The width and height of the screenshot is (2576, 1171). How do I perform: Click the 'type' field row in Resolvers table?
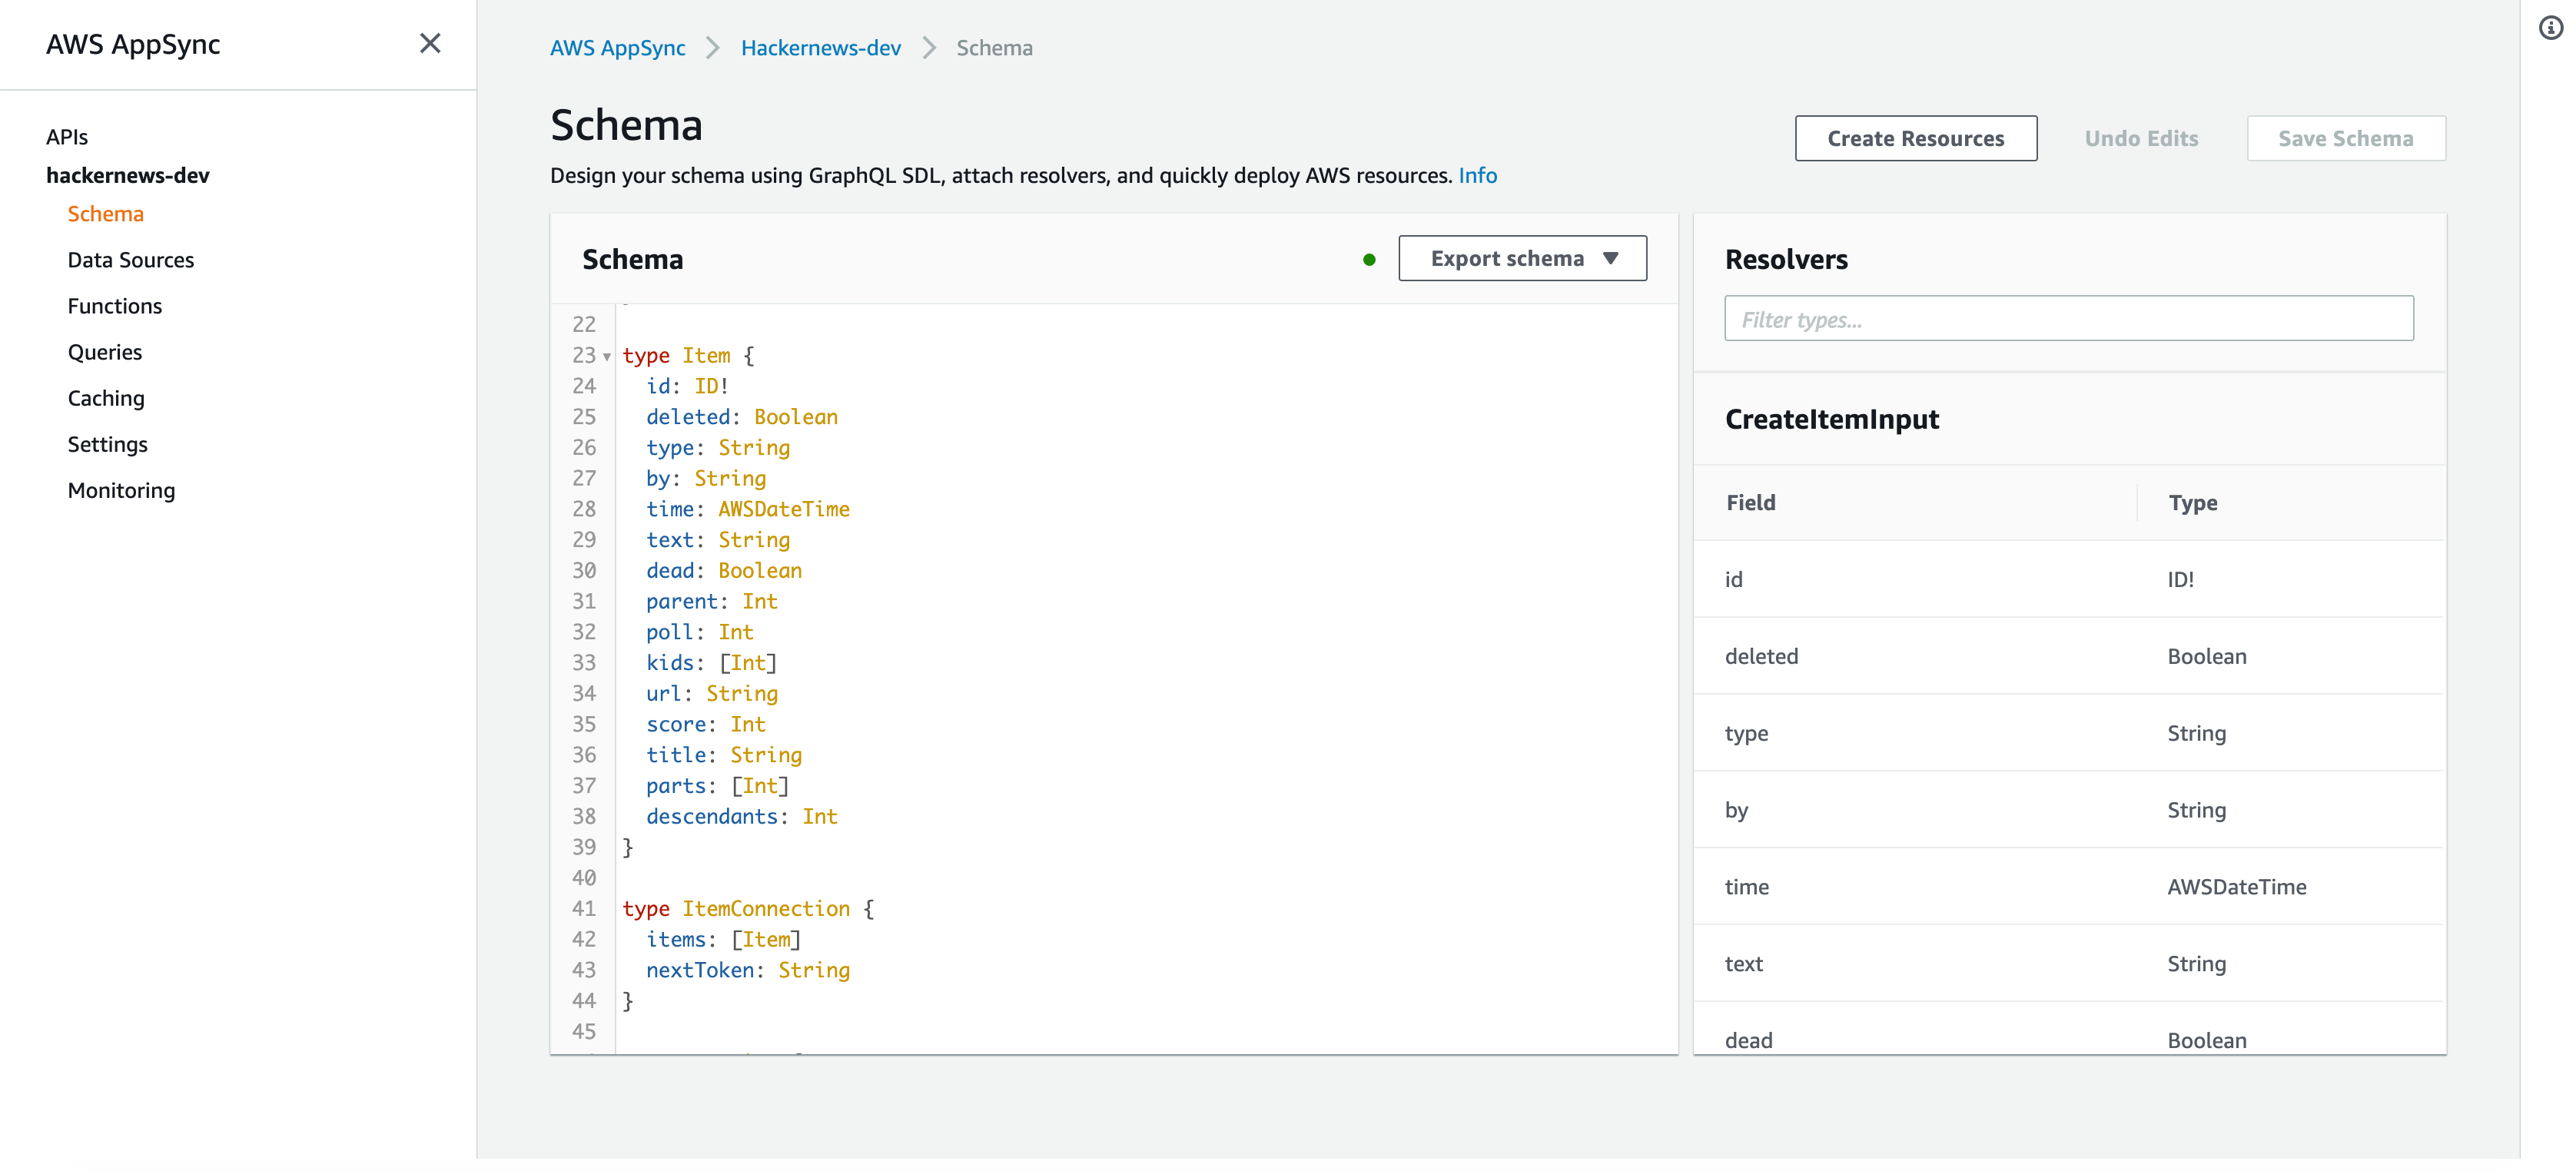coord(2069,733)
